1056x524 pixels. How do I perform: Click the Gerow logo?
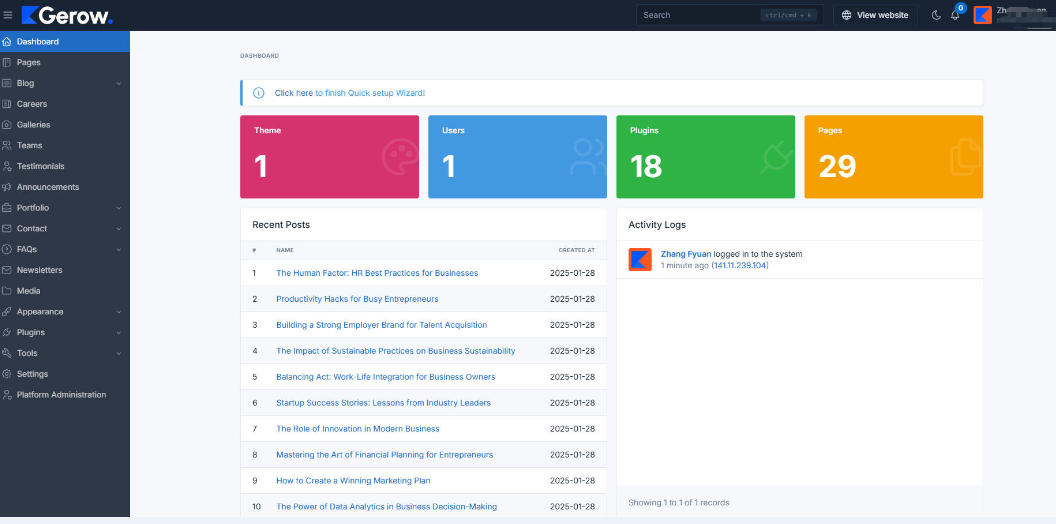[67, 15]
